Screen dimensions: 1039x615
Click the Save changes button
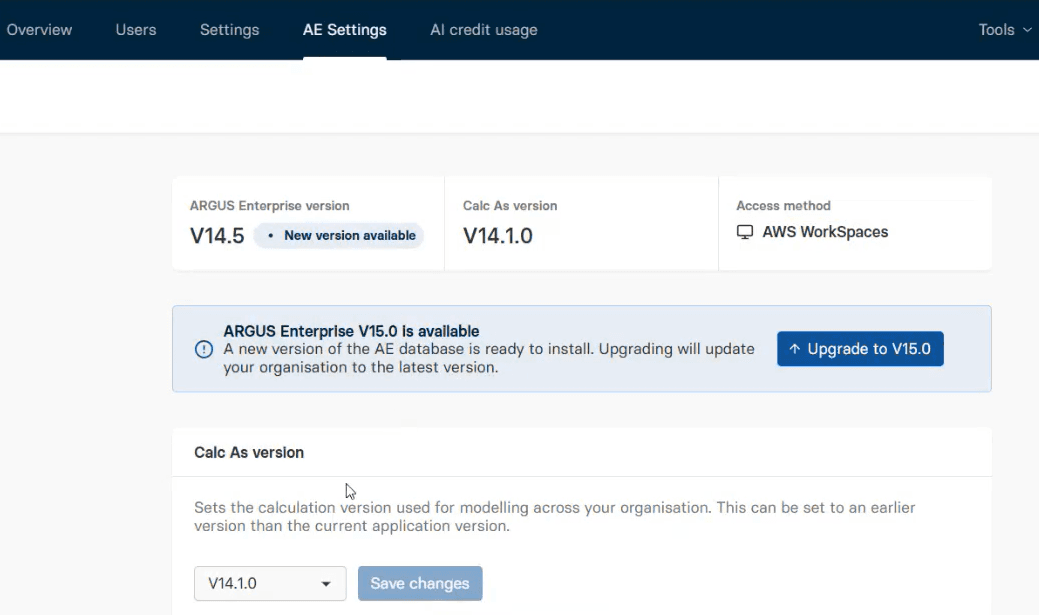[420, 583]
